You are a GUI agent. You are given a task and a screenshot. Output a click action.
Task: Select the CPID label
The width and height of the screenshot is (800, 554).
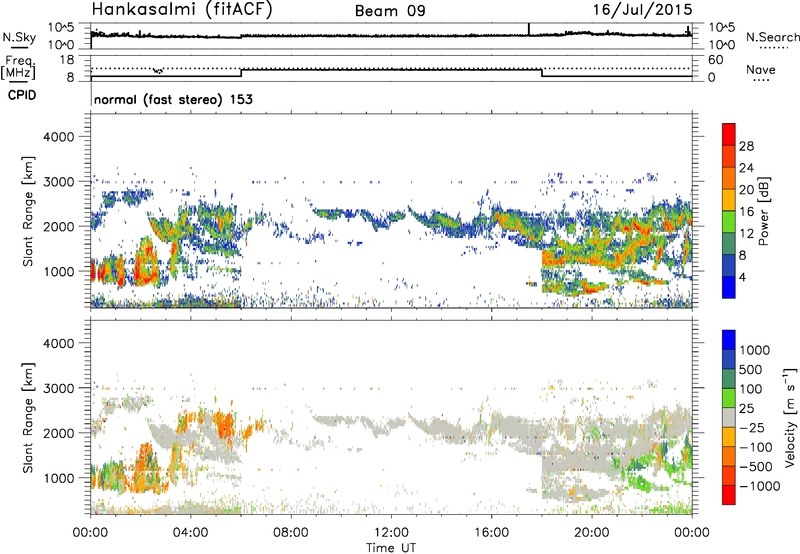coord(22,95)
